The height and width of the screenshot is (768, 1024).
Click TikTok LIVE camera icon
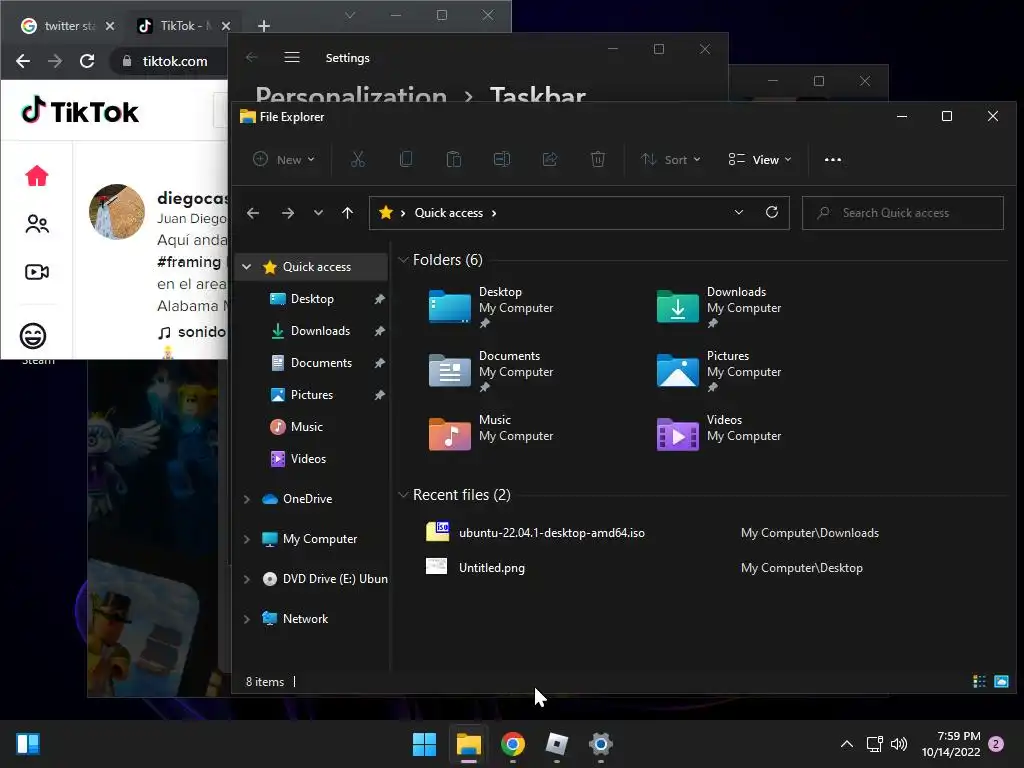pos(37,272)
